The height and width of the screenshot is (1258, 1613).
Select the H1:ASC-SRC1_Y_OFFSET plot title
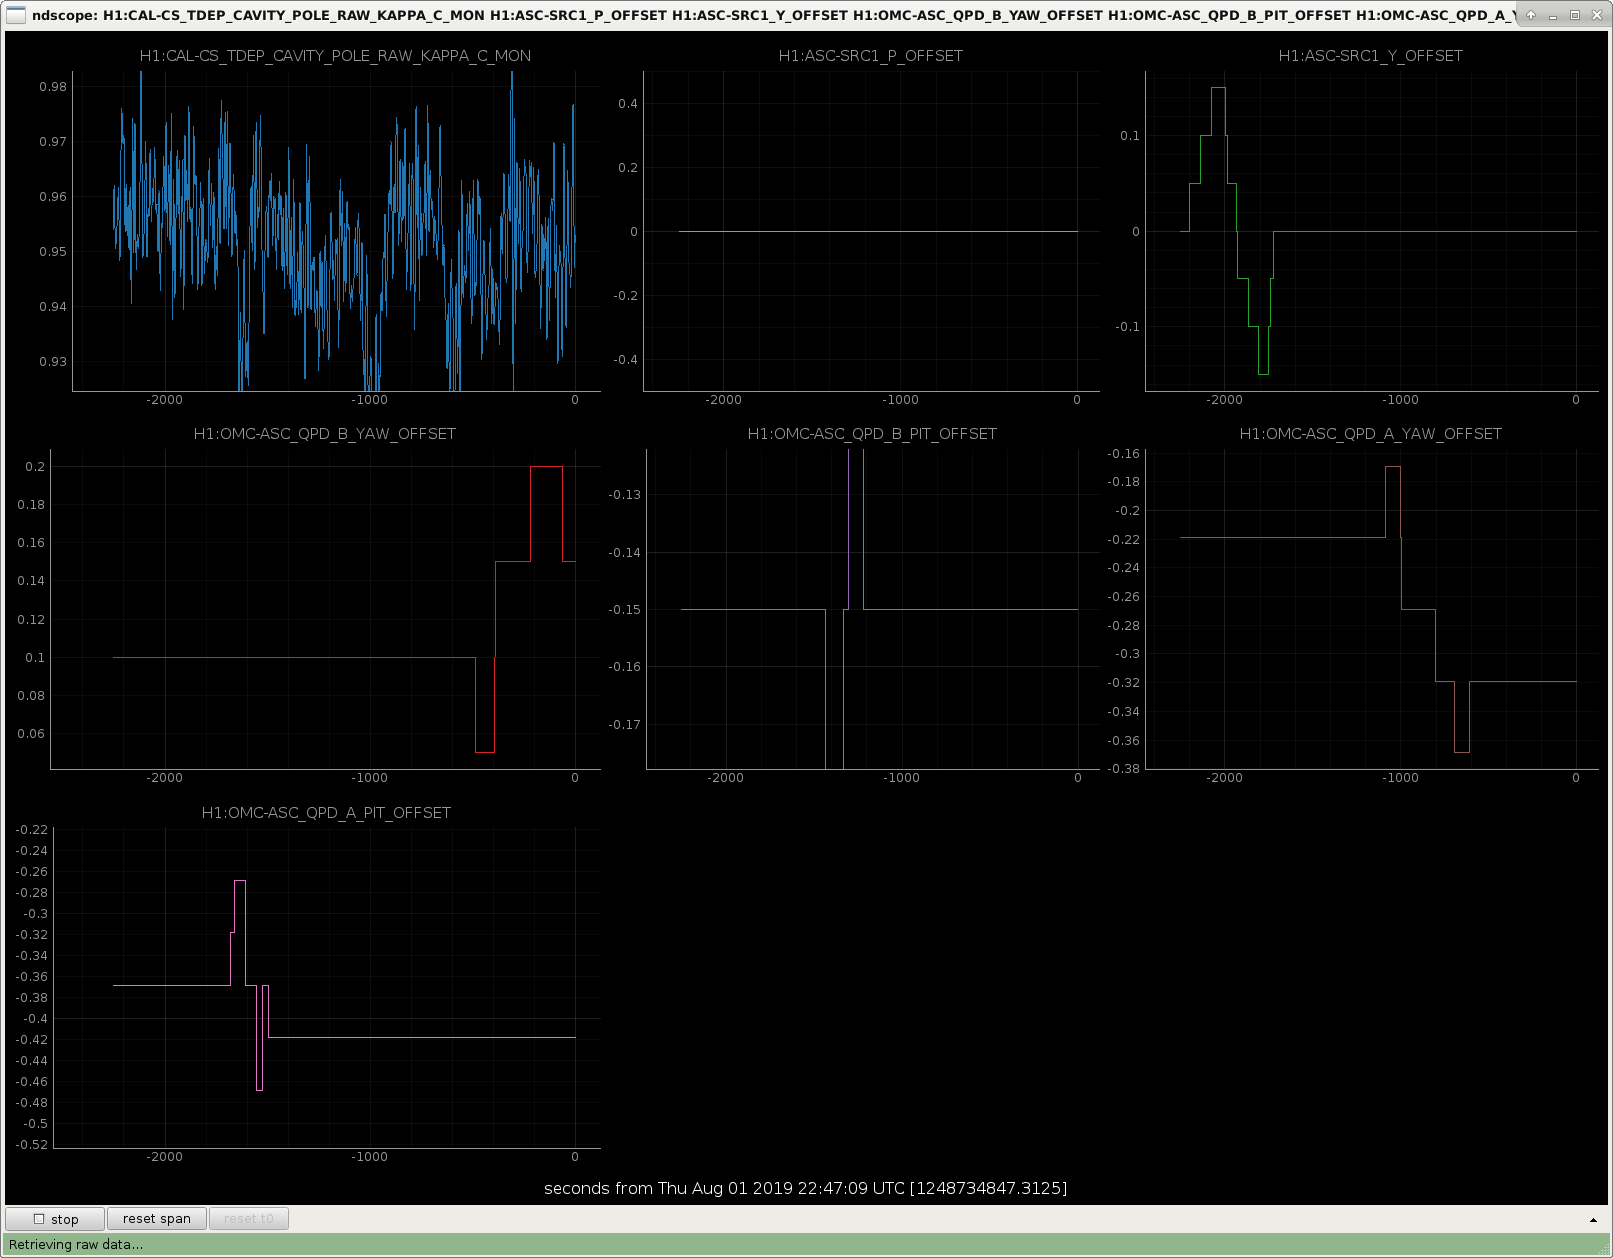(1371, 56)
